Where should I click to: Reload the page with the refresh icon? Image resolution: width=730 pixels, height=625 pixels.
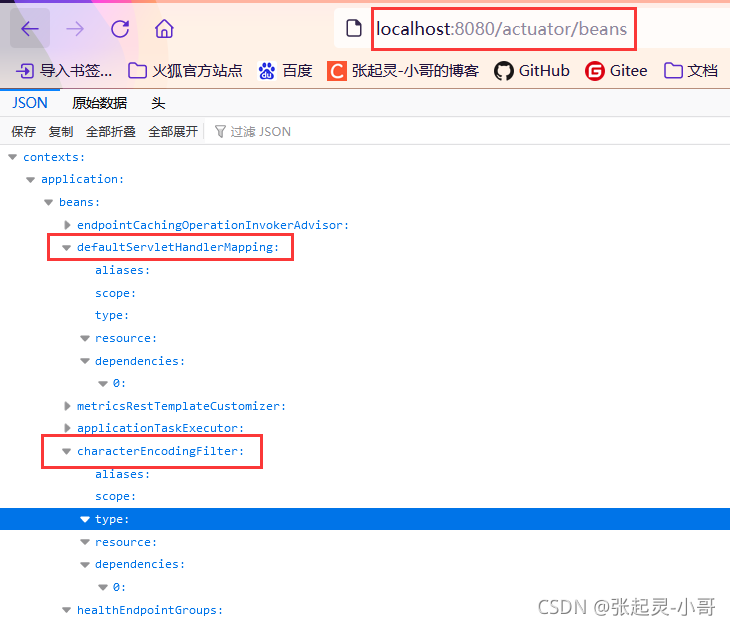120,29
